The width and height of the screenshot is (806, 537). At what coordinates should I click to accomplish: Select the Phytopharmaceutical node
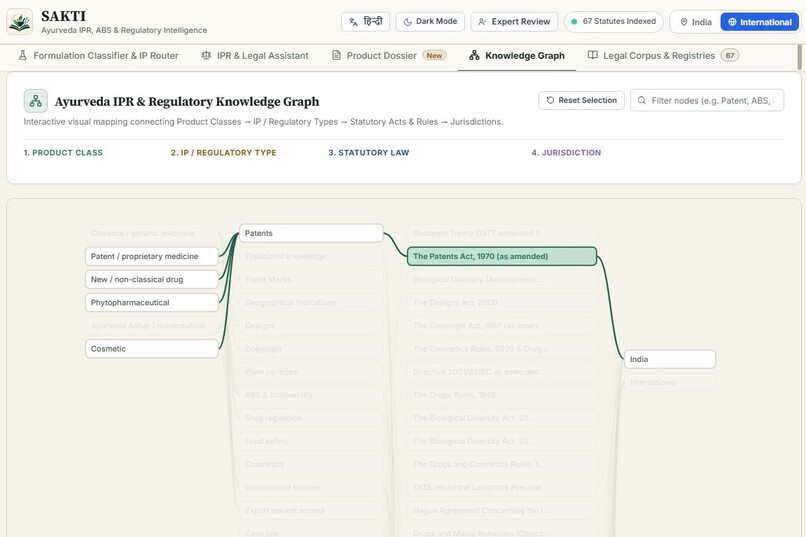[152, 303]
